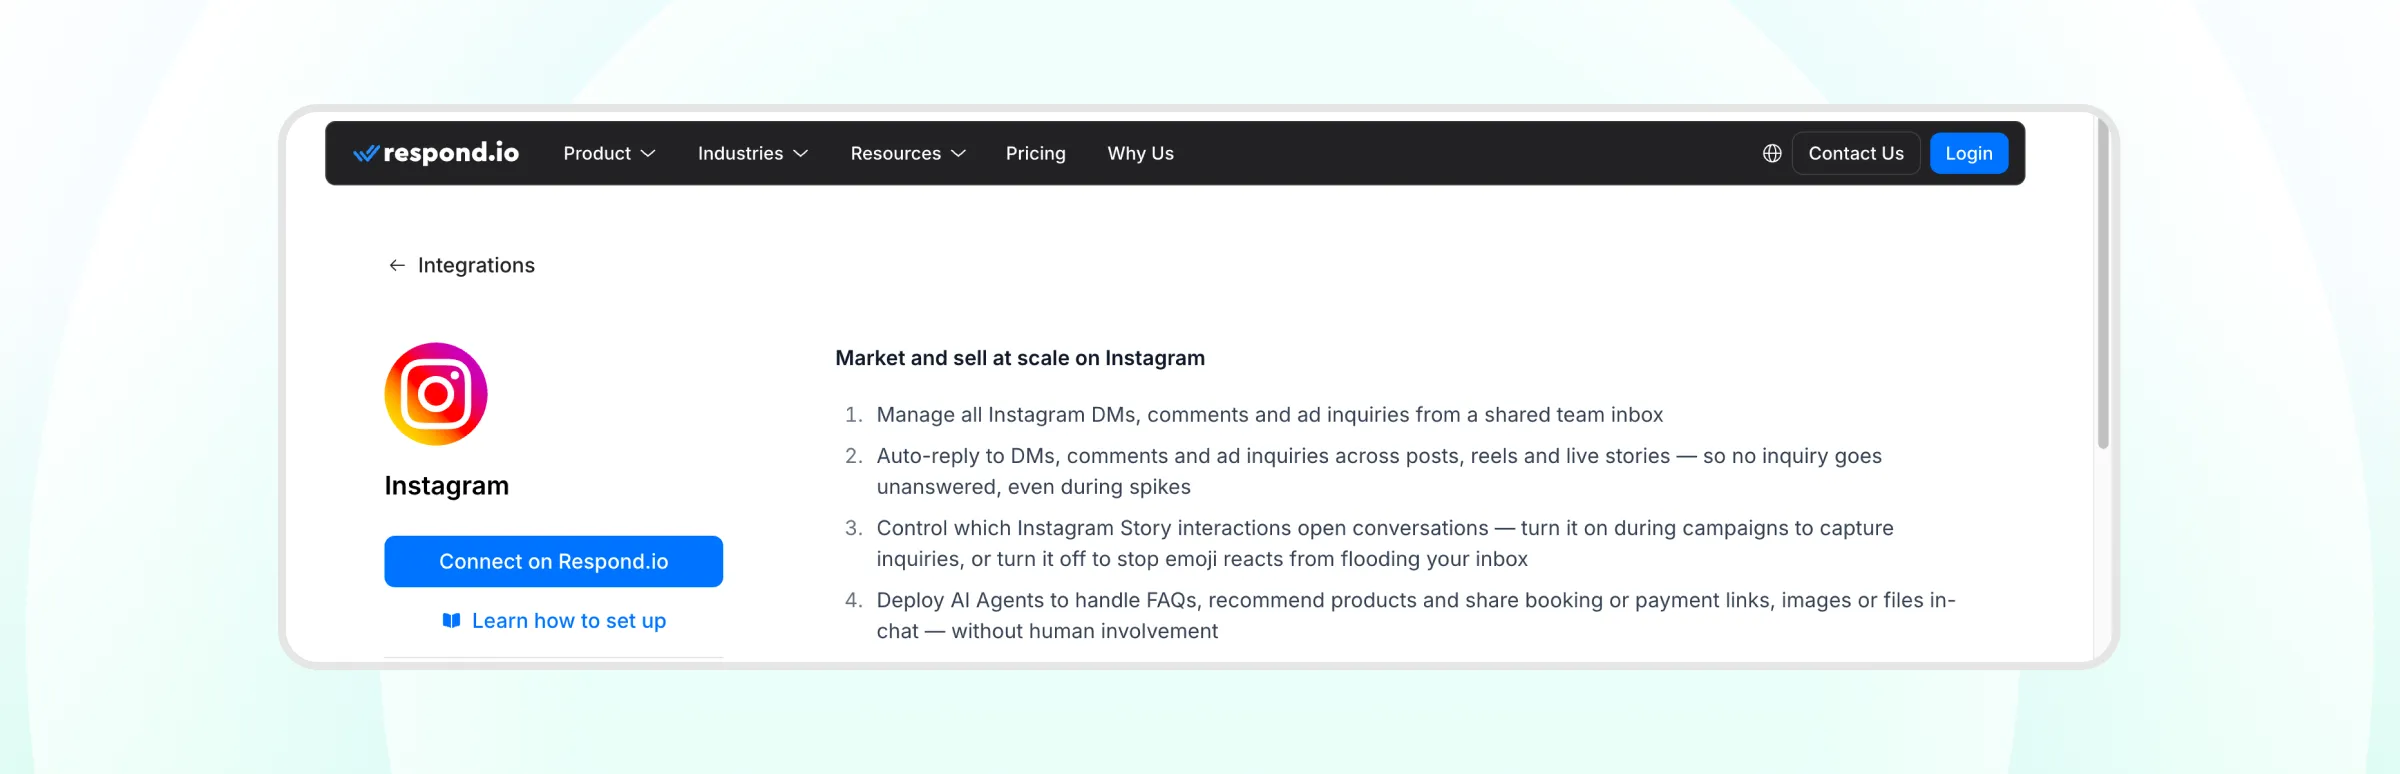
Task: Click the Instagram logo image
Action: 436,394
